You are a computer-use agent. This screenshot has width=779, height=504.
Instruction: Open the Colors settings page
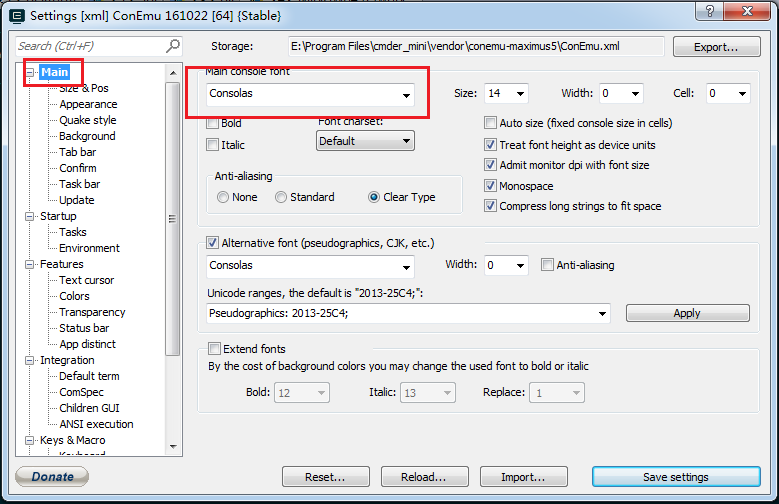click(74, 296)
